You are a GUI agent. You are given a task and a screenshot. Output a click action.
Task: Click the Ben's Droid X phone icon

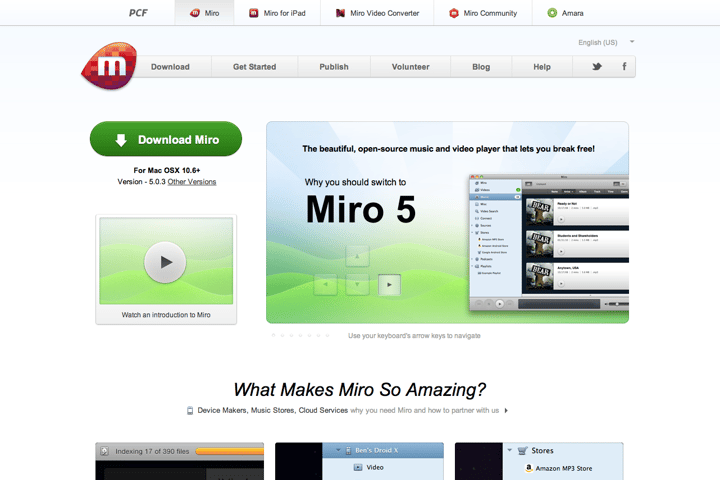(x=349, y=450)
